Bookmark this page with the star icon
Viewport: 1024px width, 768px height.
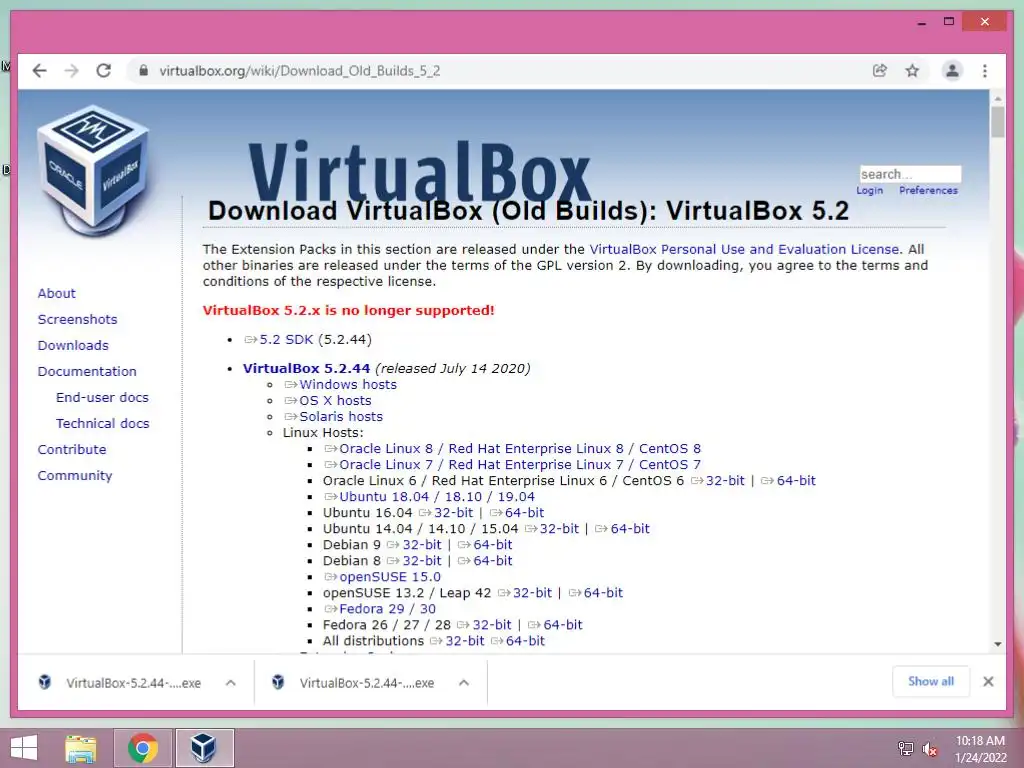(x=912, y=71)
